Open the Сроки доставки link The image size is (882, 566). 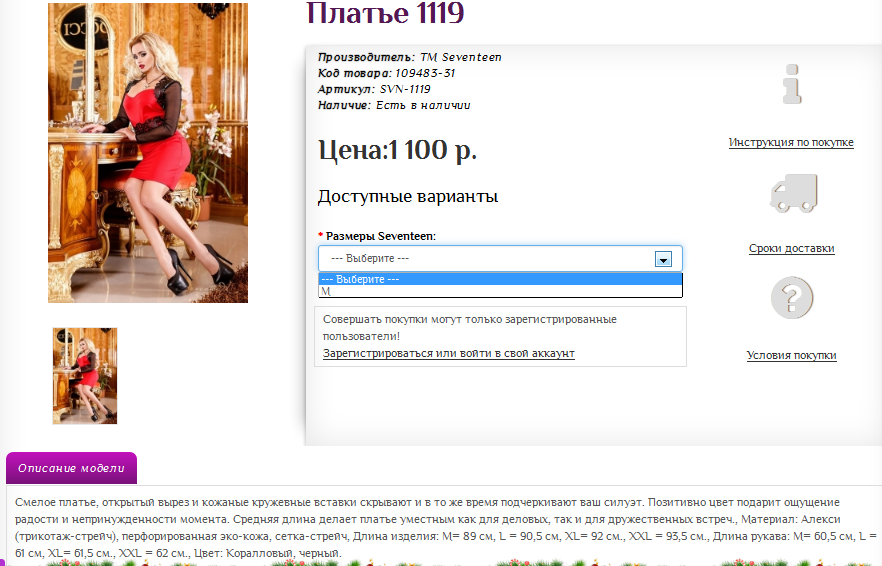[x=791, y=248]
